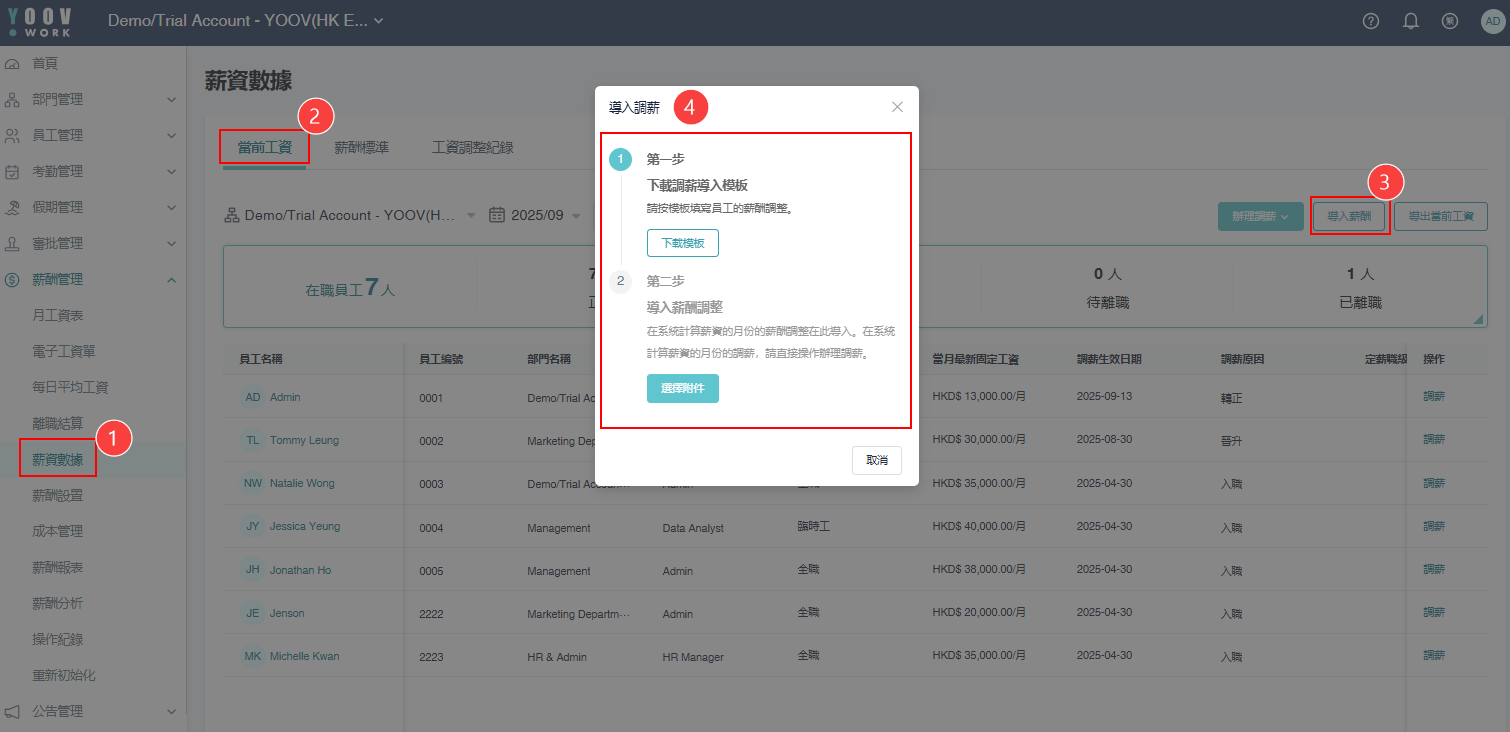Click the 選擇附件 button
The image size is (1510, 732).
[682, 388]
